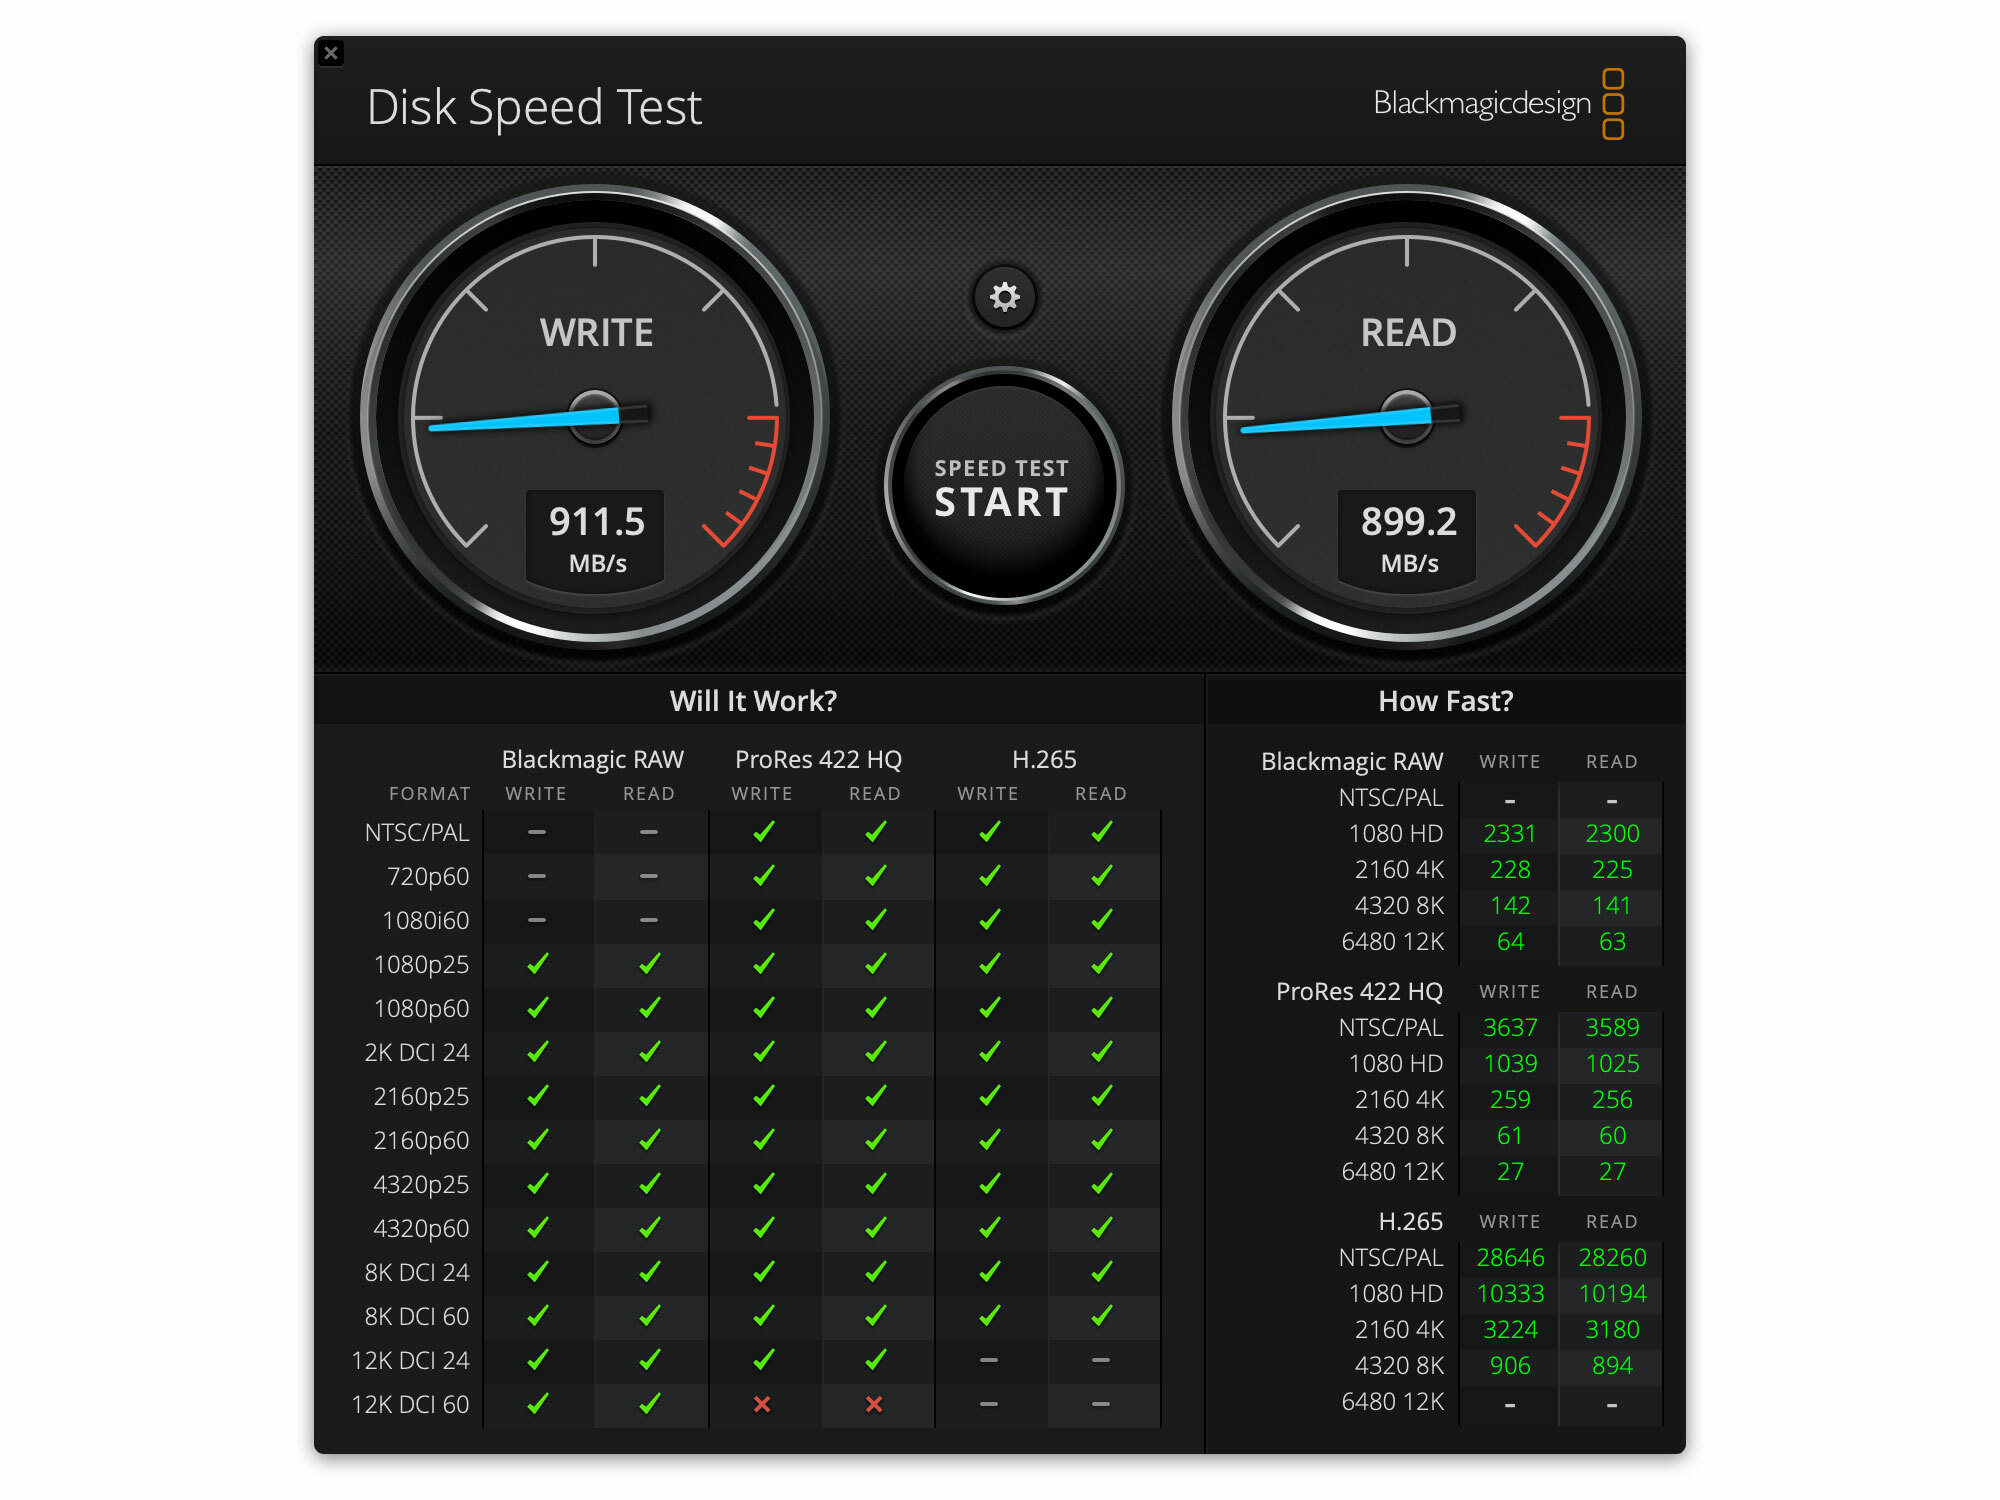Click H.265 read checkmark for NTSC/PAL
Image resolution: width=2000 pixels, height=1500 pixels.
[1101, 832]
